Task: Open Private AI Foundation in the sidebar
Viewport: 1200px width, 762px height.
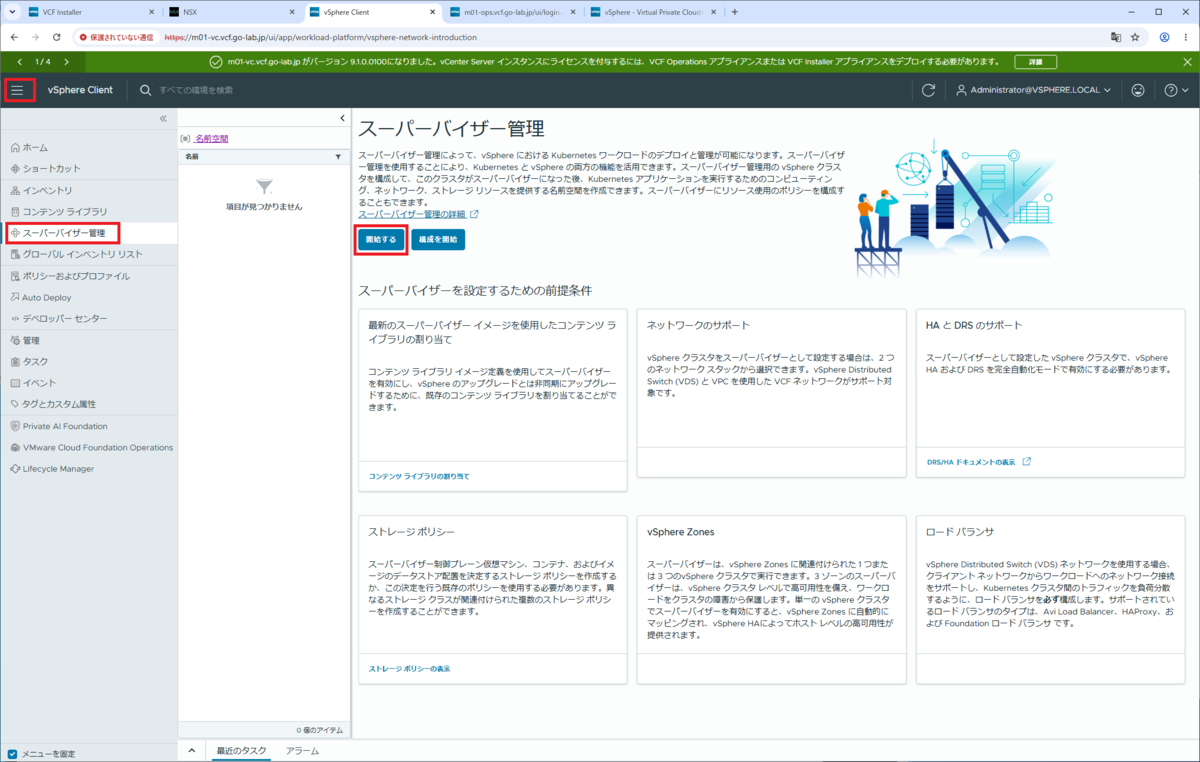Action: click(x=64, y=426)
